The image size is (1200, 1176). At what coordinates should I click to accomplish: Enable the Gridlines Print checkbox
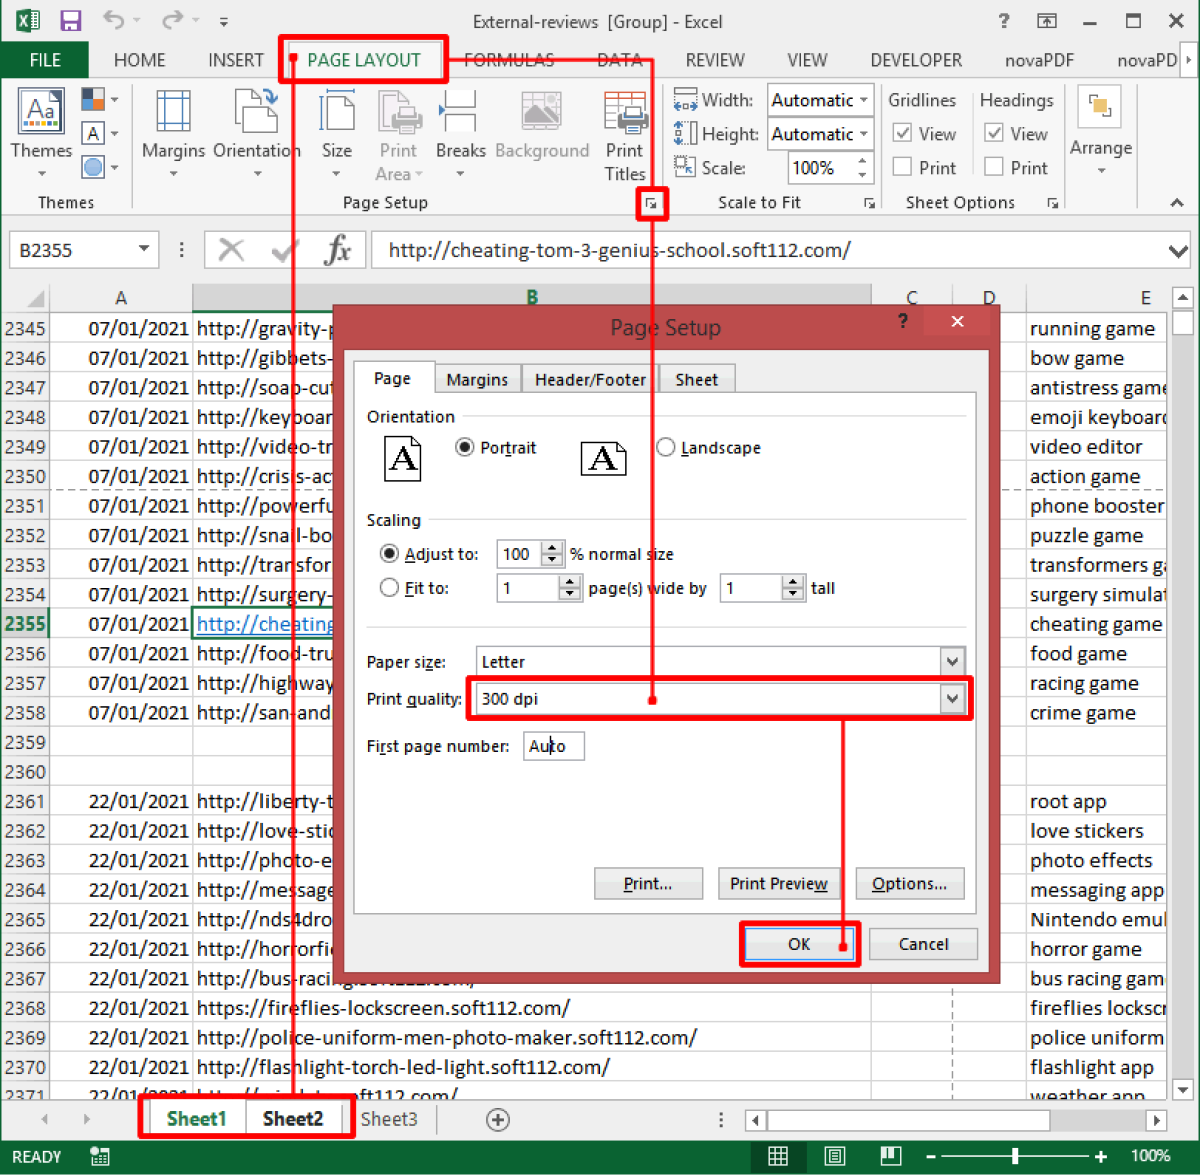(902, 167)
